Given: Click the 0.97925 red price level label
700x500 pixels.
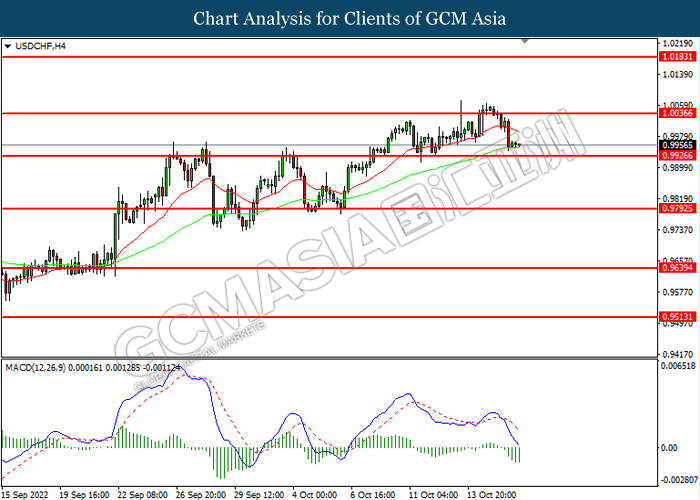Looking at the screenshot, I should pyautogui.click(x=678, y=208).
